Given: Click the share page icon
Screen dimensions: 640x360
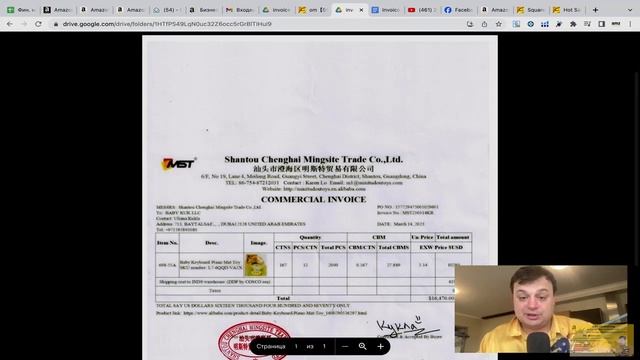Looking at the screenshot, I should (484, 24).
